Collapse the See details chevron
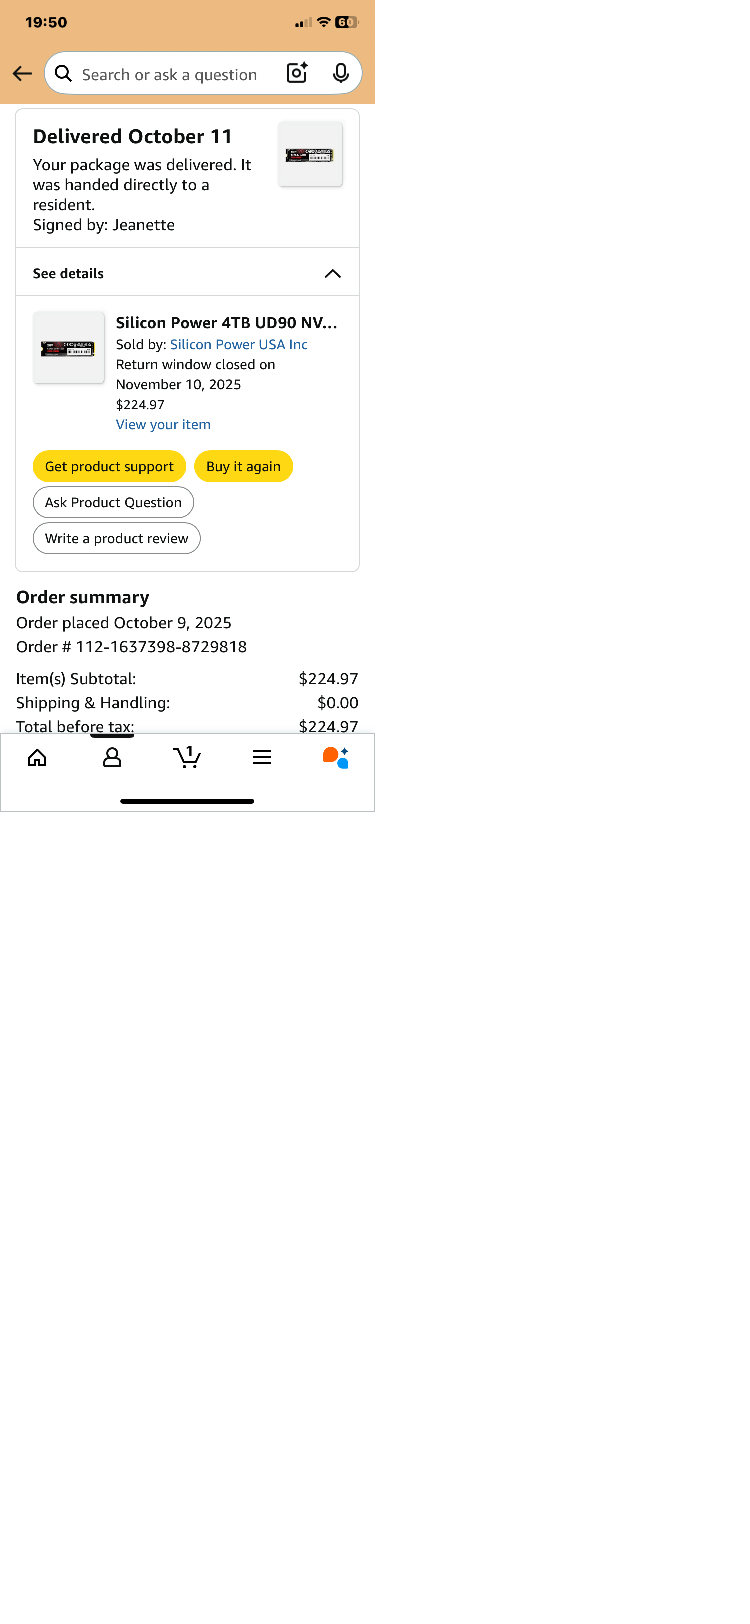Screen dimensions: 750x1624 (x=333, y=273)
